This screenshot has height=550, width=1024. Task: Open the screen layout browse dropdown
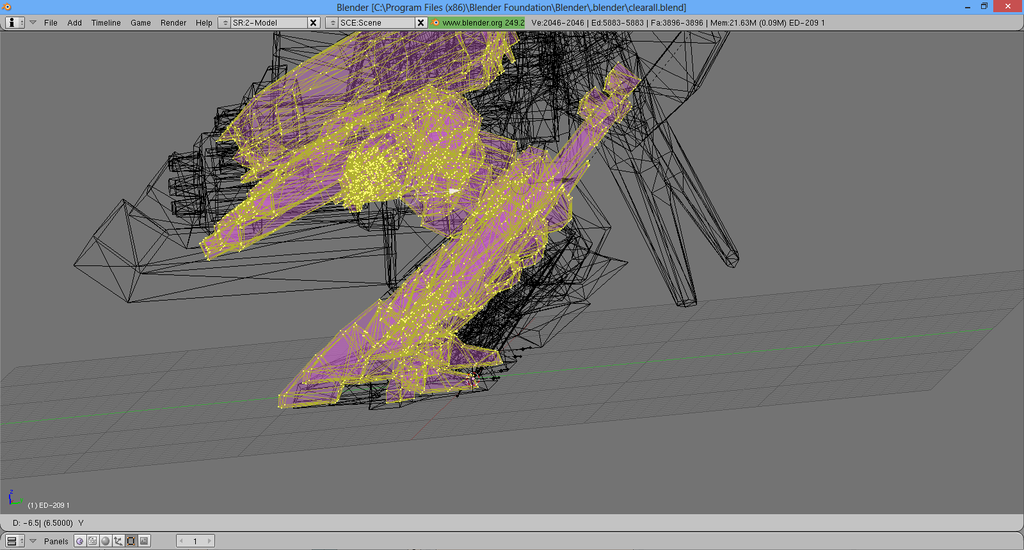225,23
